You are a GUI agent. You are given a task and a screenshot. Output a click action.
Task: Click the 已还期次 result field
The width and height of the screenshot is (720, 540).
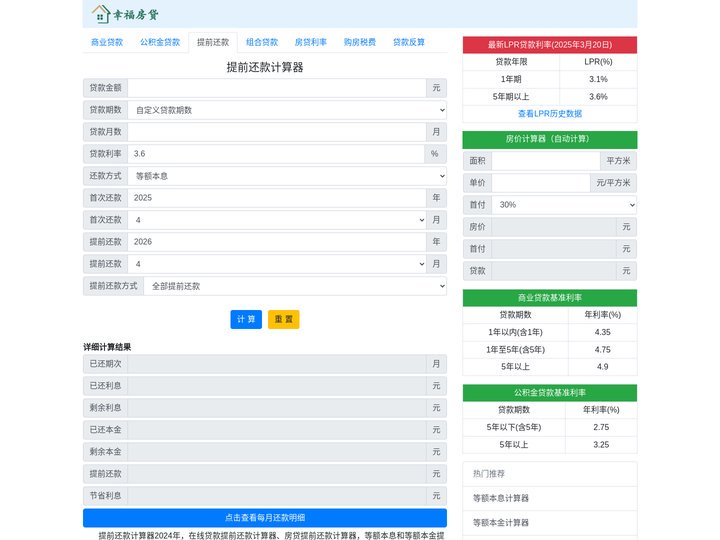pyautogui.click(x=277, y=364)
